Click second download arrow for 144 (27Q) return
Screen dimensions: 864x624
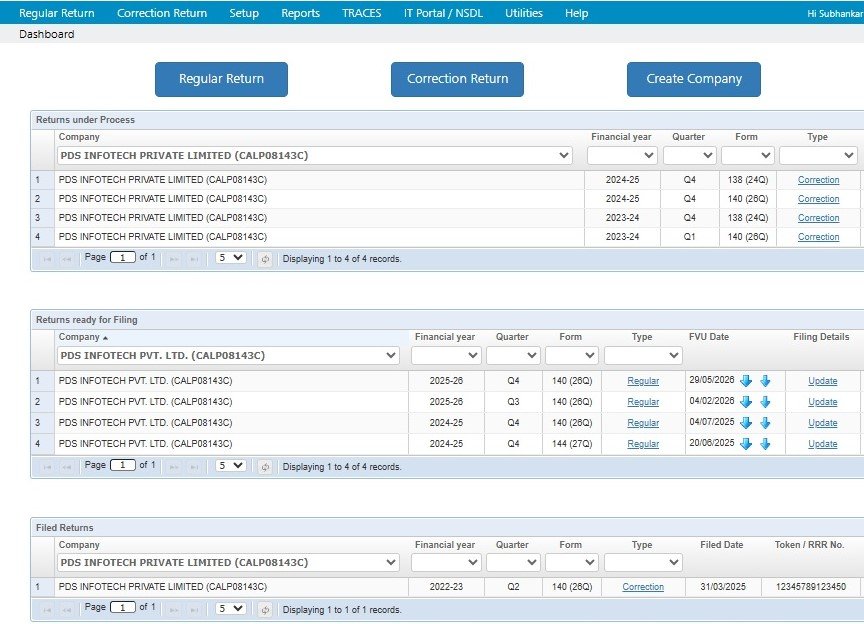(x=765, y=444)
